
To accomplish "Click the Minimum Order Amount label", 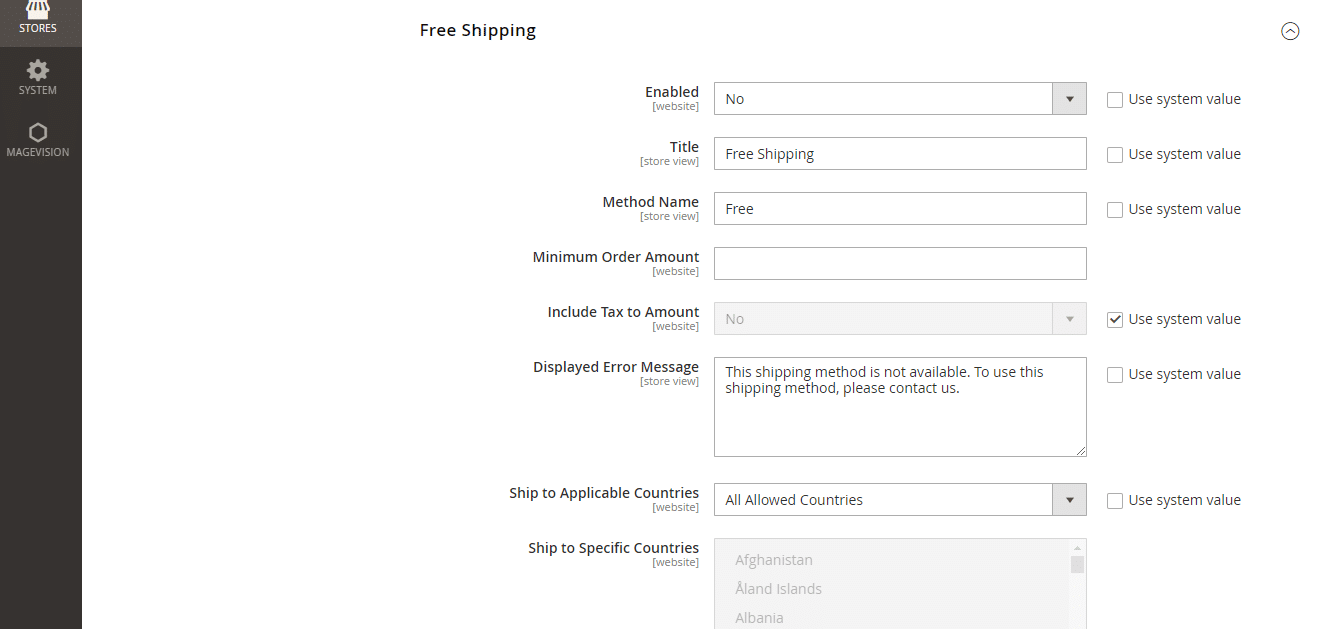I will (616, 257).
